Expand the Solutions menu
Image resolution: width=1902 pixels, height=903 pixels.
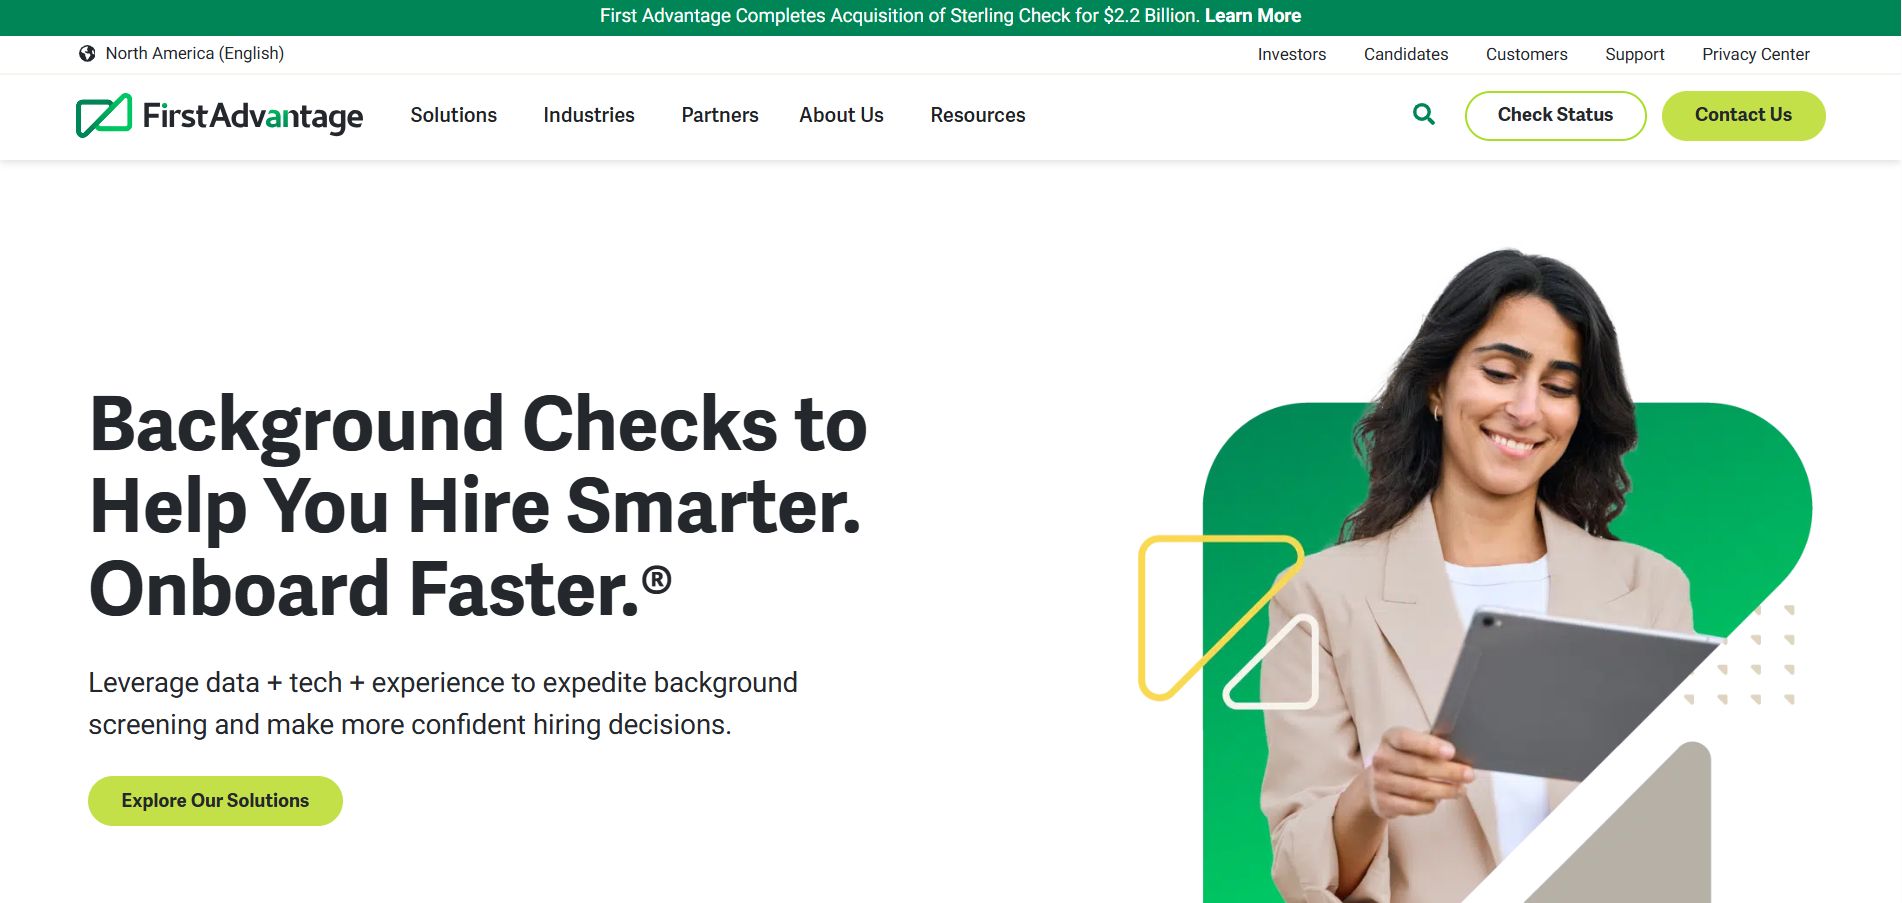click(x=453, y=115)
